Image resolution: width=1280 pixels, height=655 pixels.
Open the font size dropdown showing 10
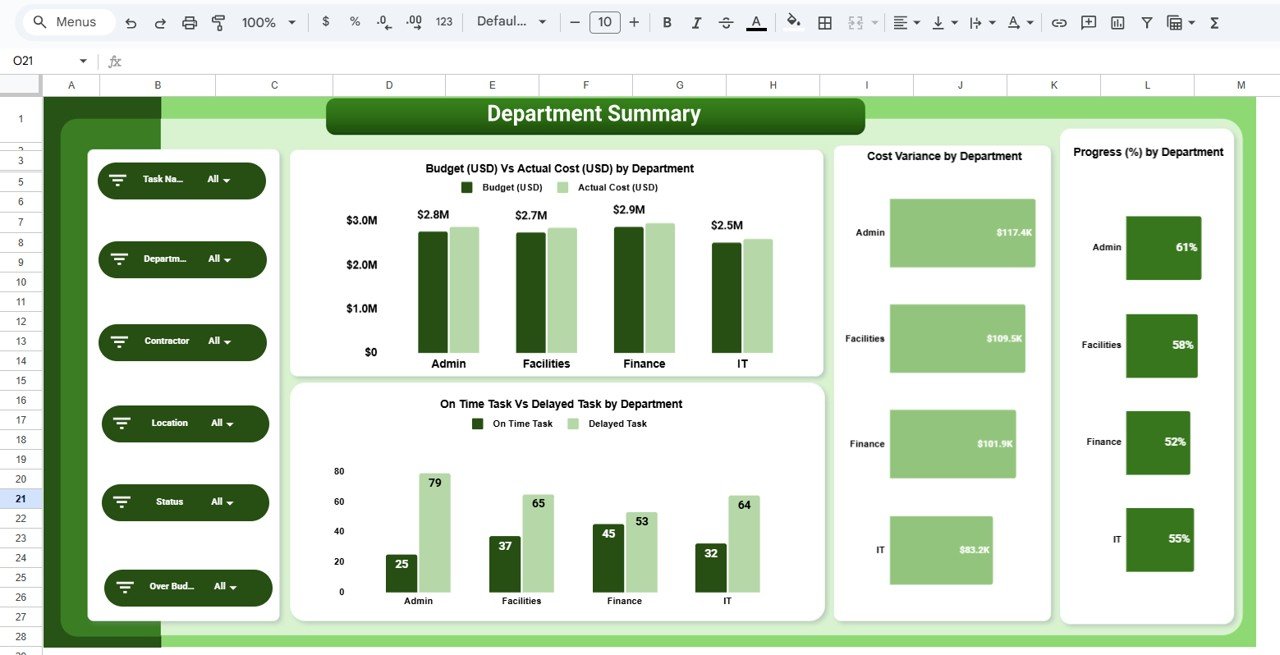[x=604, y=21]
